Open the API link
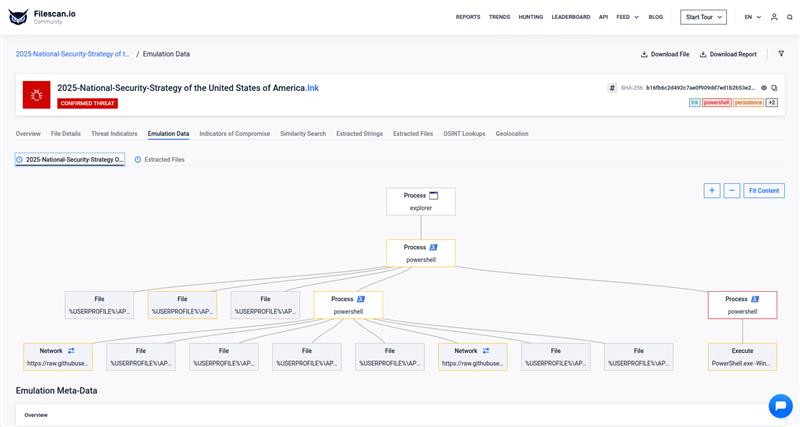Image resolution: width=800 pixels, height=427 pixels. (603, 17)
